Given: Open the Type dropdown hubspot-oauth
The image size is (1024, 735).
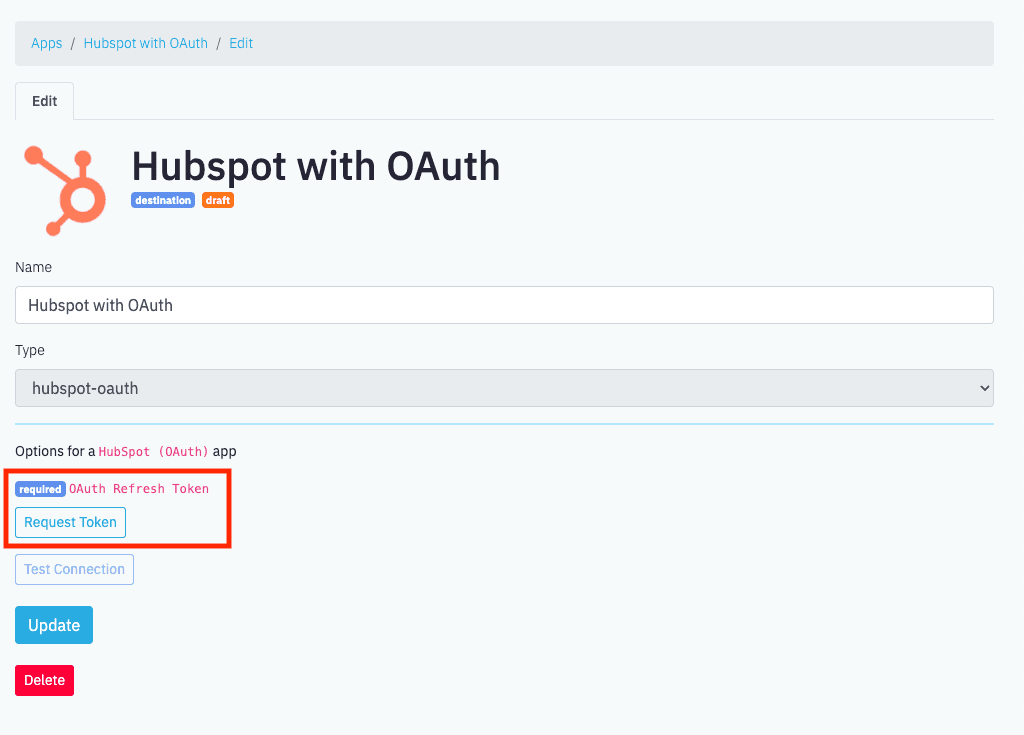Looking at the screenshot, I should click(504, 388).
